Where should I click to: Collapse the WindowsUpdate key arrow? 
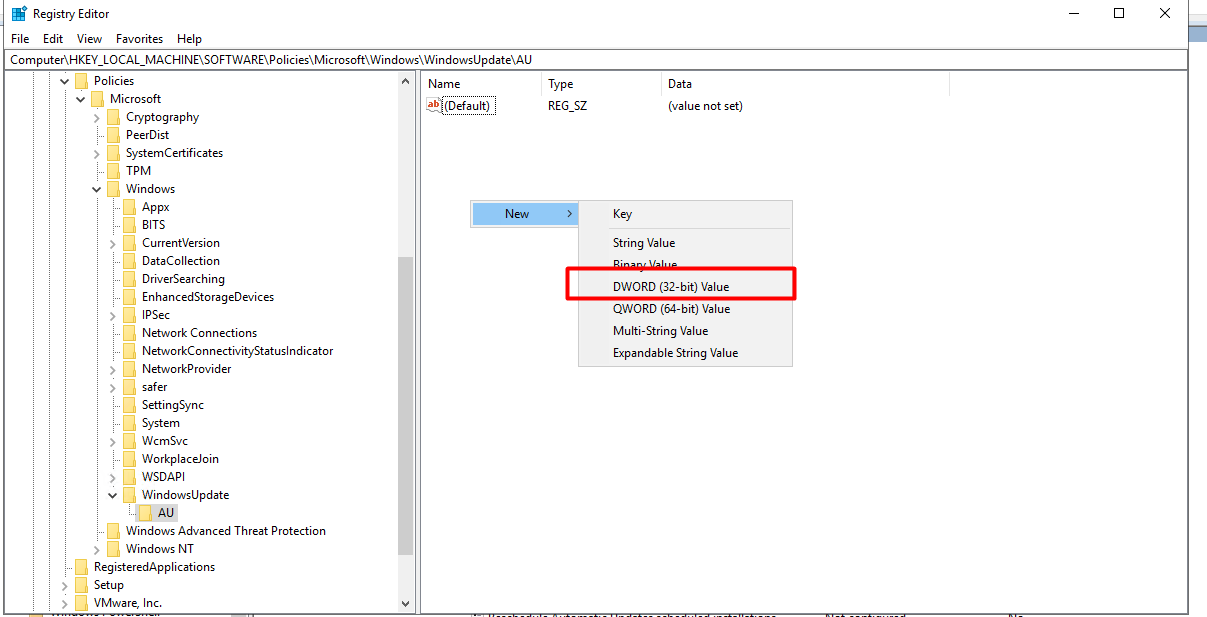point(113,495)
